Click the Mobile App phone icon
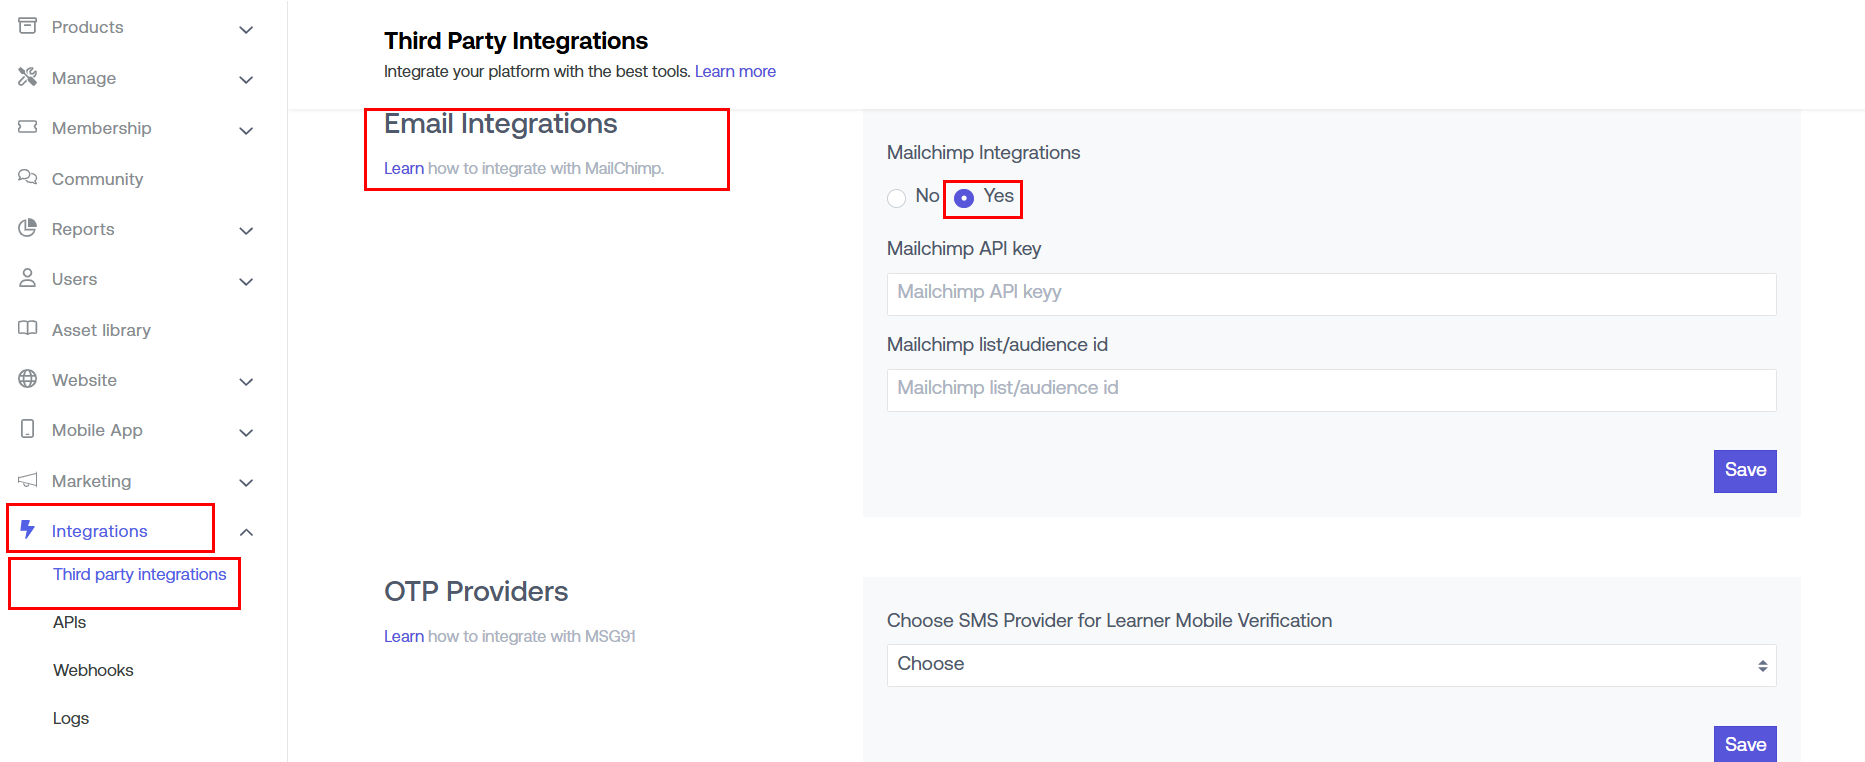Image resolution: width=1865 pixels, height=762 pixels. (x=27, y=429)
